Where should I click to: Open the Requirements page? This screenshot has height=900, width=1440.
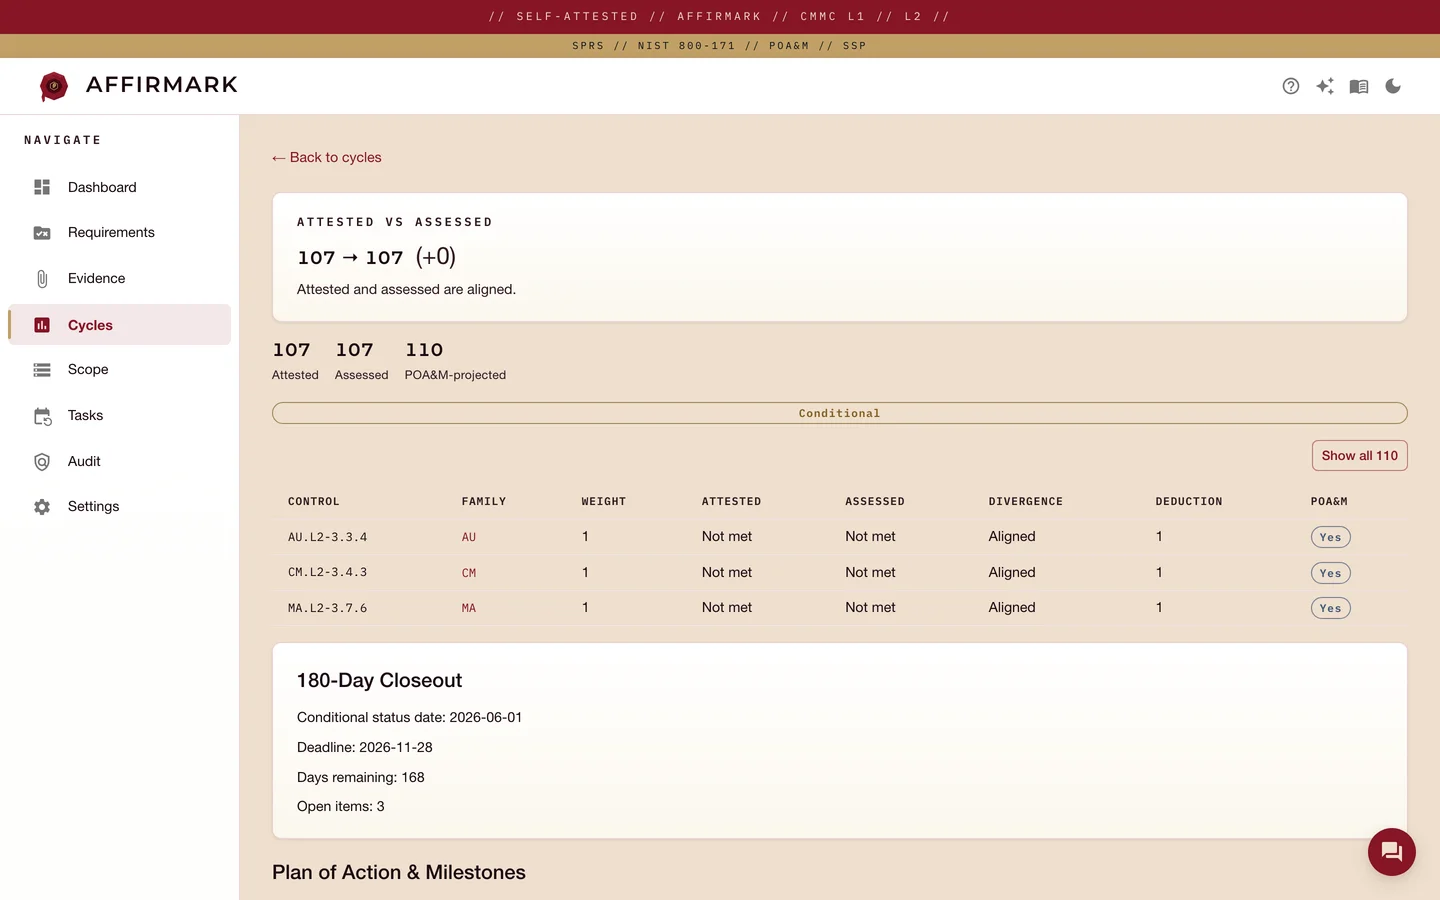(119, 233)
